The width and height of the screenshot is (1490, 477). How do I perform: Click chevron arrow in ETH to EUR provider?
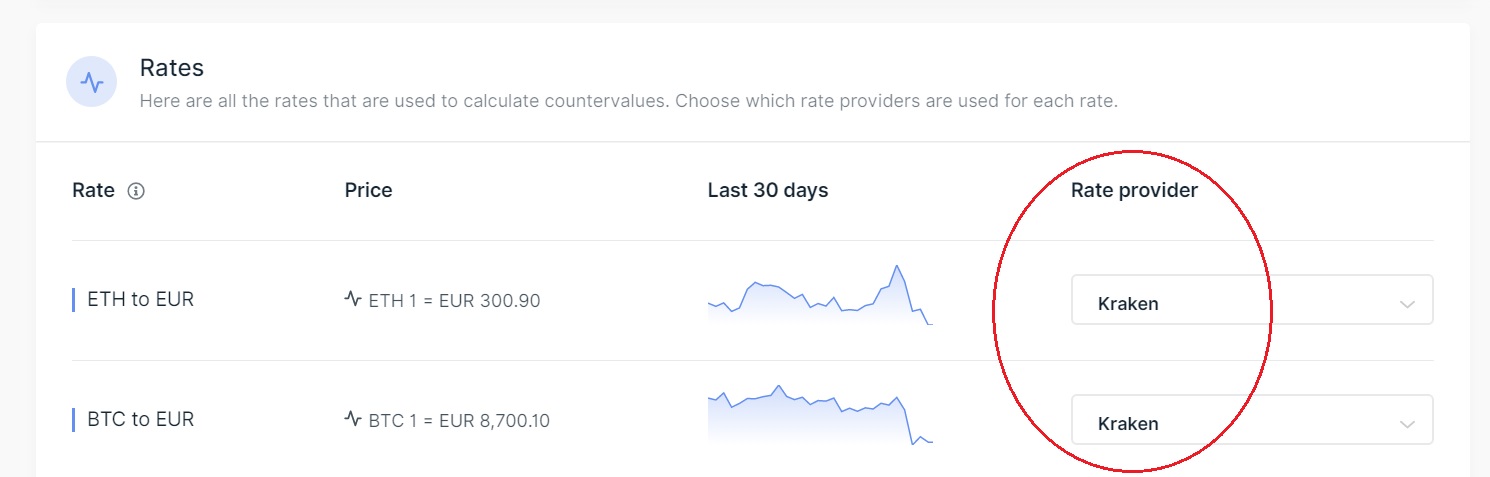[x=1407, y=304]
